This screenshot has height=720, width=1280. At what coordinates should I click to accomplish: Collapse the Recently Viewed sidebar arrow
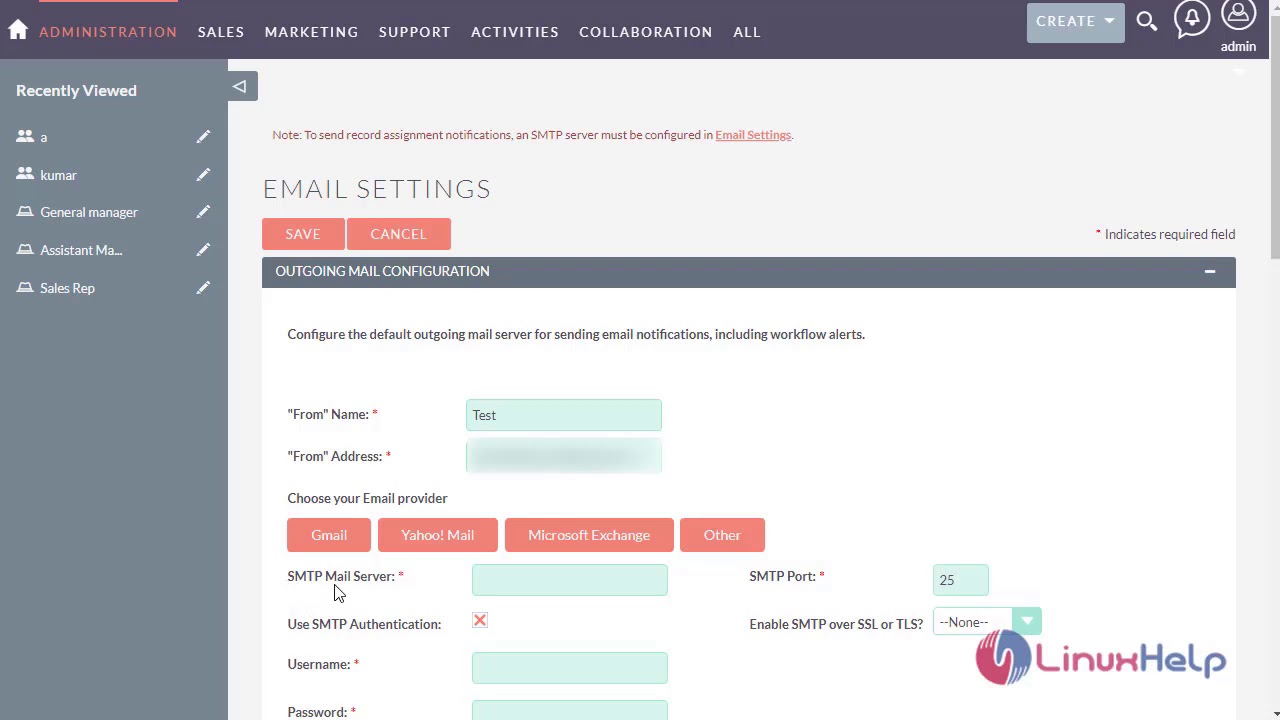[x=240, y=87]
